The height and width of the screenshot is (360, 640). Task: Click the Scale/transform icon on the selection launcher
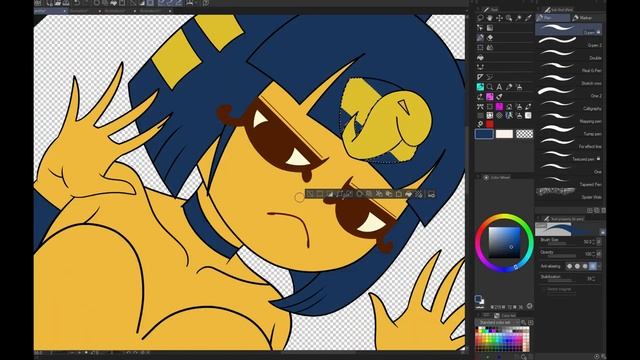pyautogui.click(x=399, y=194)
